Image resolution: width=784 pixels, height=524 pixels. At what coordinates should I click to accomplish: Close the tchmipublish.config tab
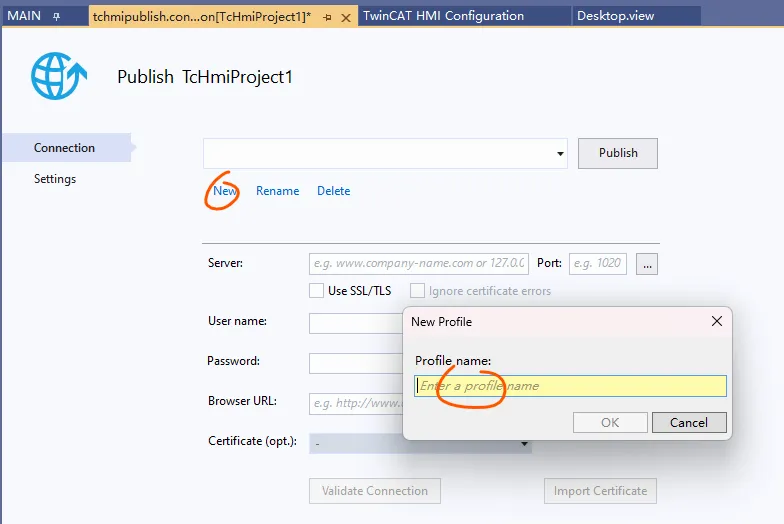pos(346,18)
